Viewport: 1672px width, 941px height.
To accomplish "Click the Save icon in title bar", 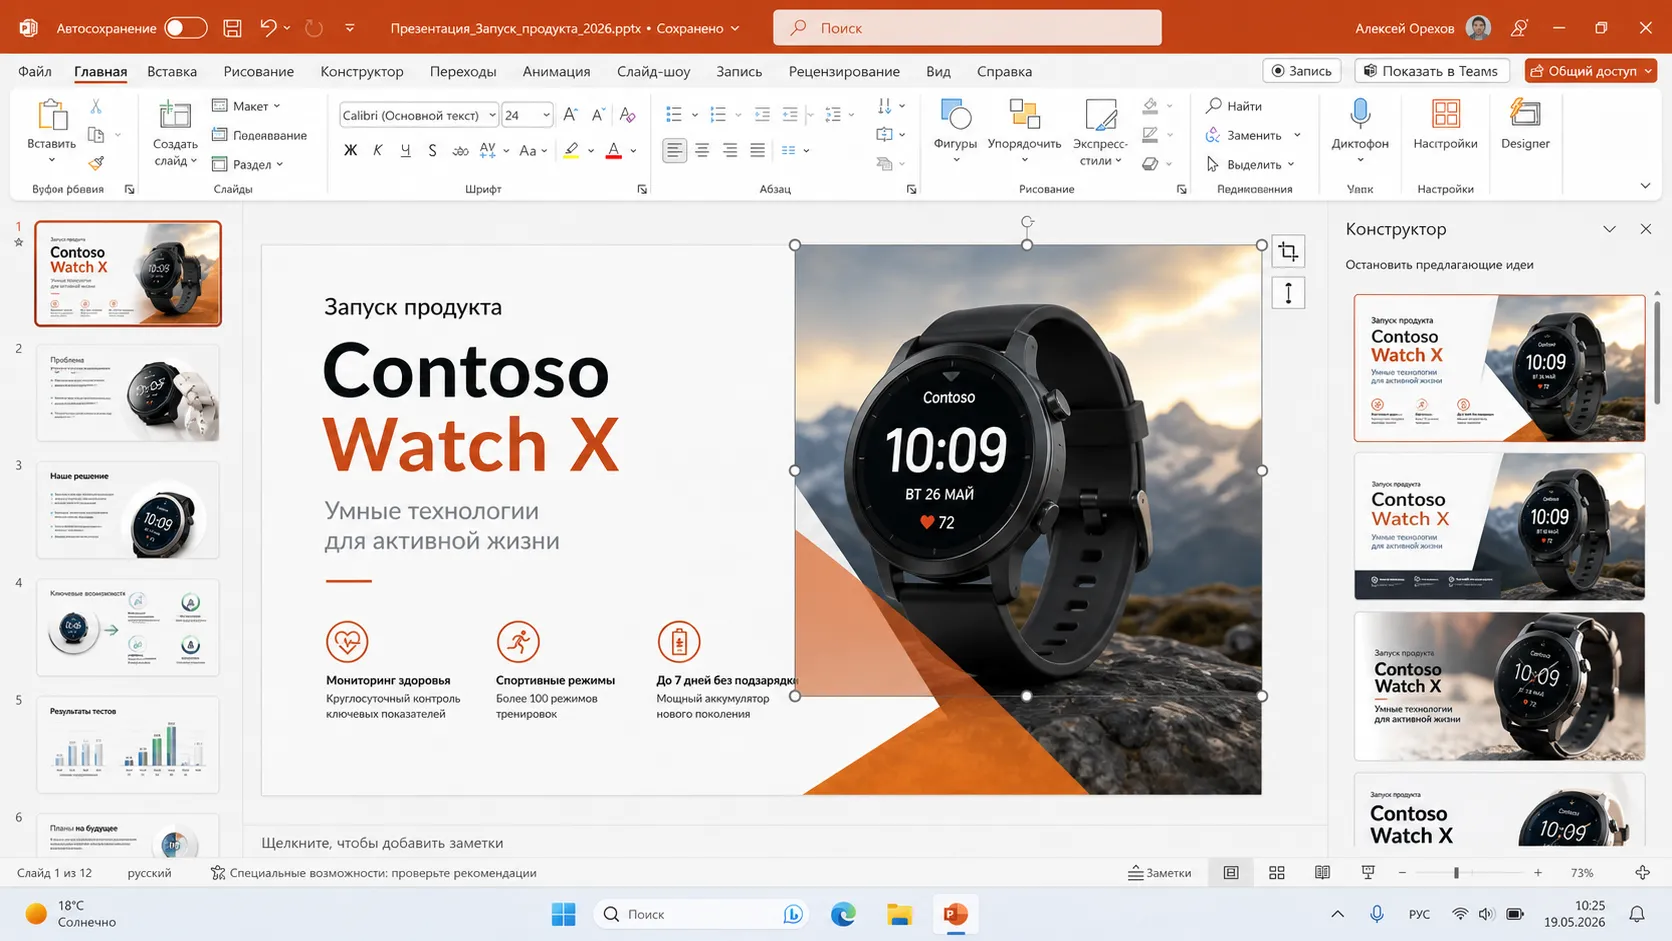I will 232,28.
